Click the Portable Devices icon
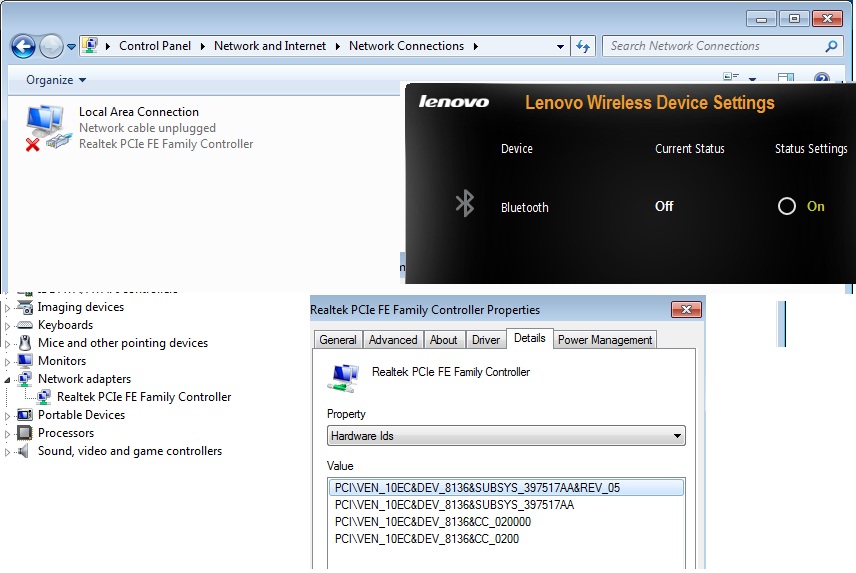 (25, 415)
